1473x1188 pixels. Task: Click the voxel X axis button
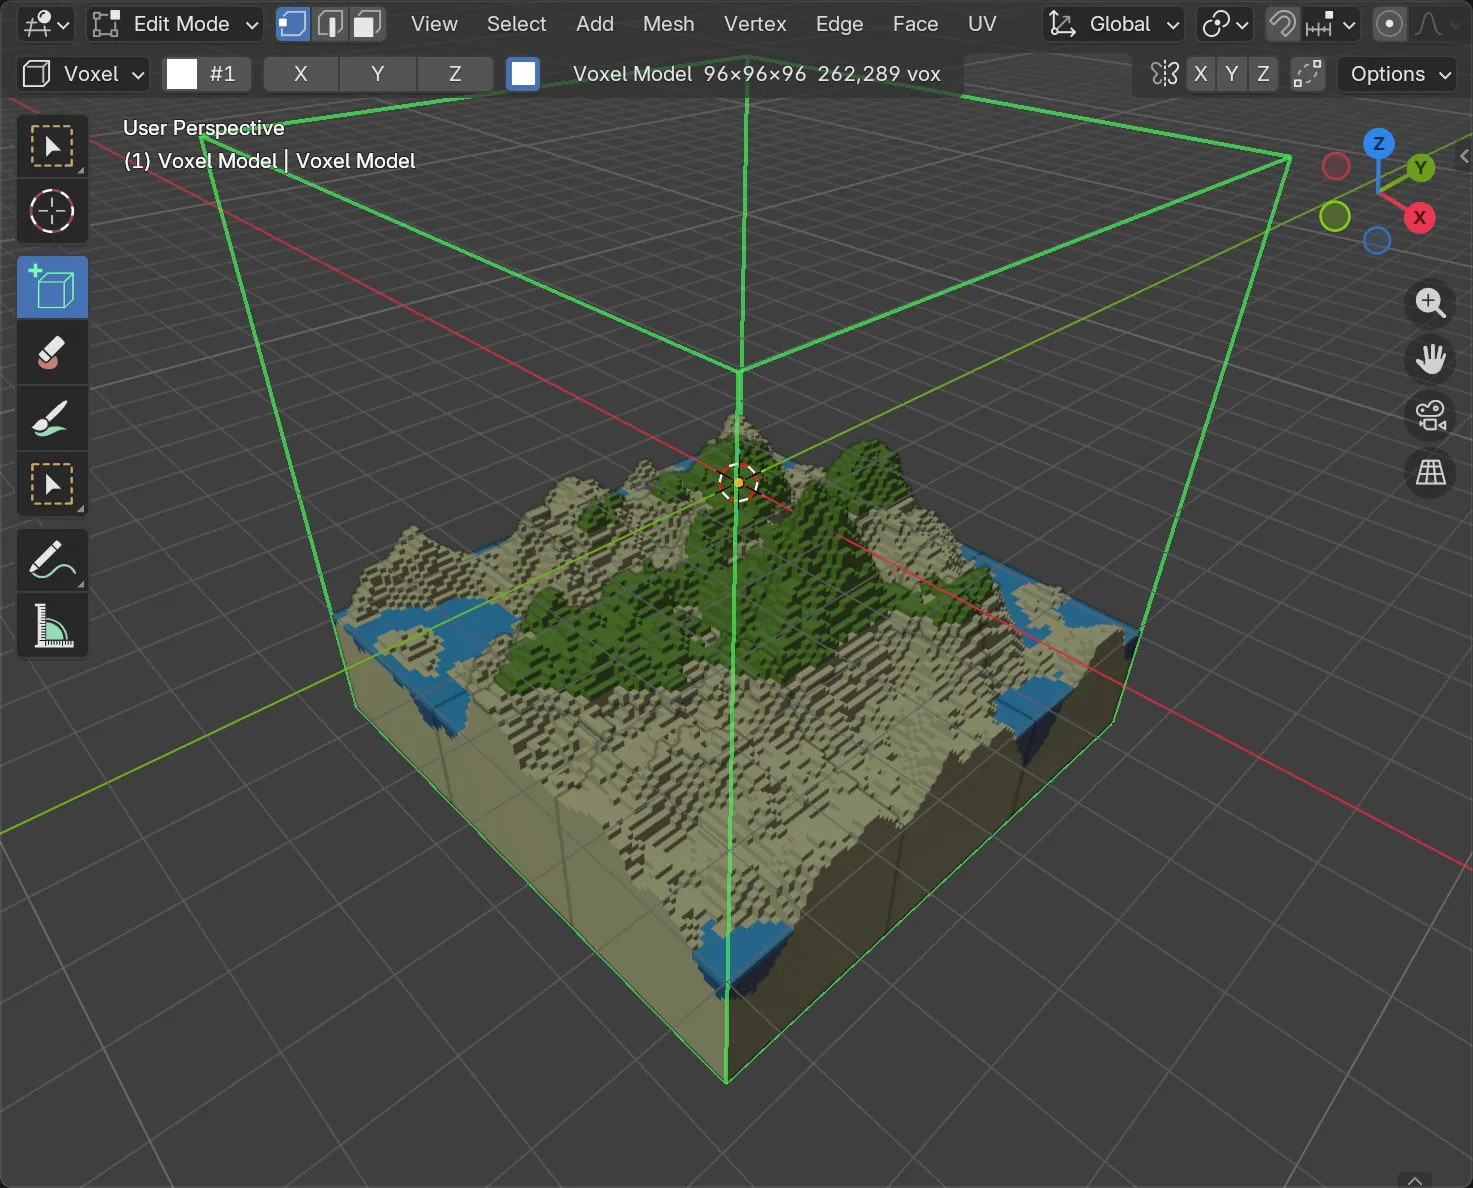pos(301,74)
